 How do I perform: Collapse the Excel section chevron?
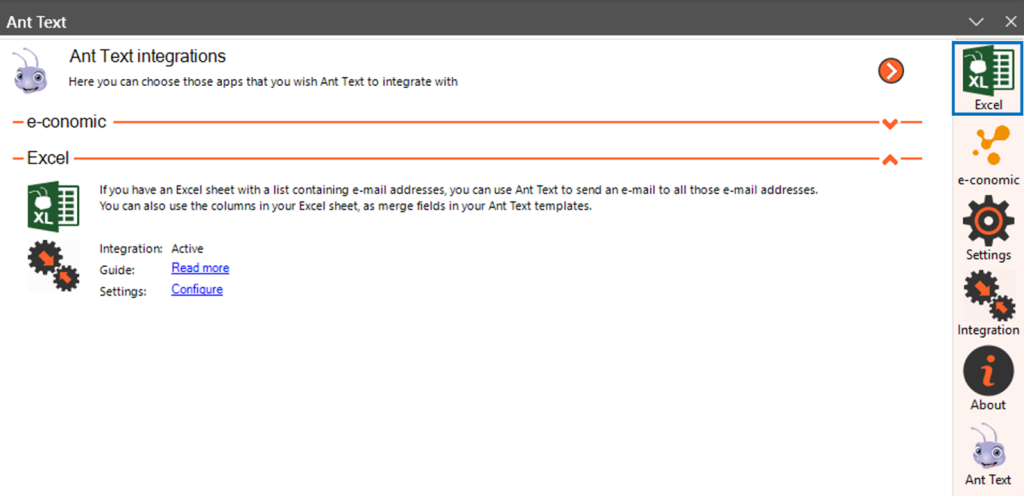click(890, 159)
